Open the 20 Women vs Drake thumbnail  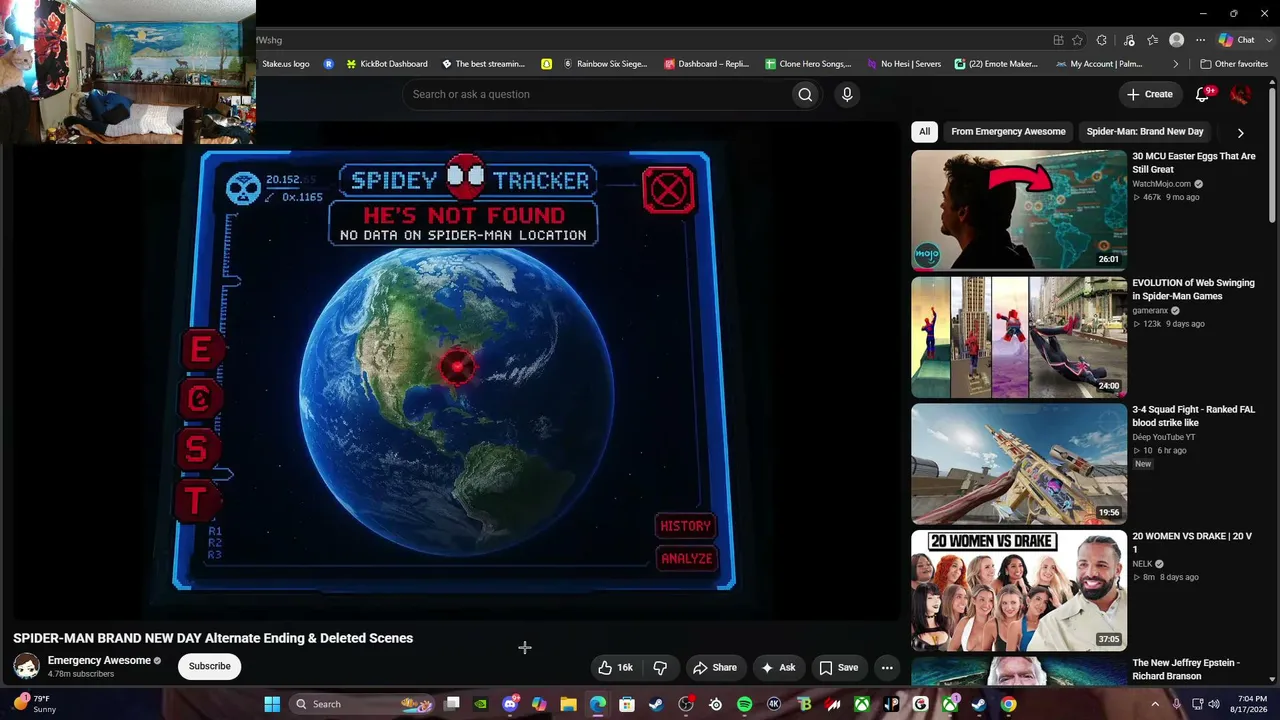pyautogui.click(x=1019, y=591)
